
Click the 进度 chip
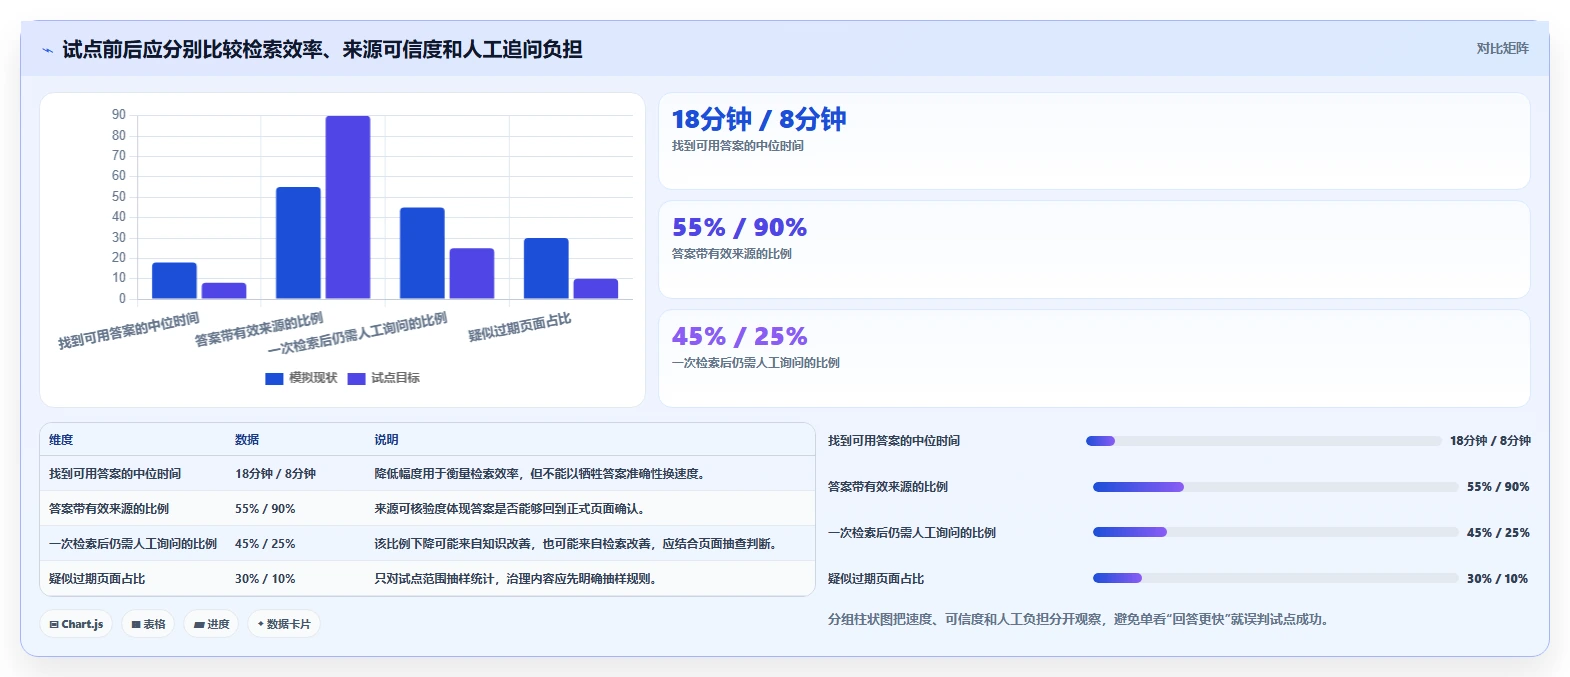click(211, 624)
